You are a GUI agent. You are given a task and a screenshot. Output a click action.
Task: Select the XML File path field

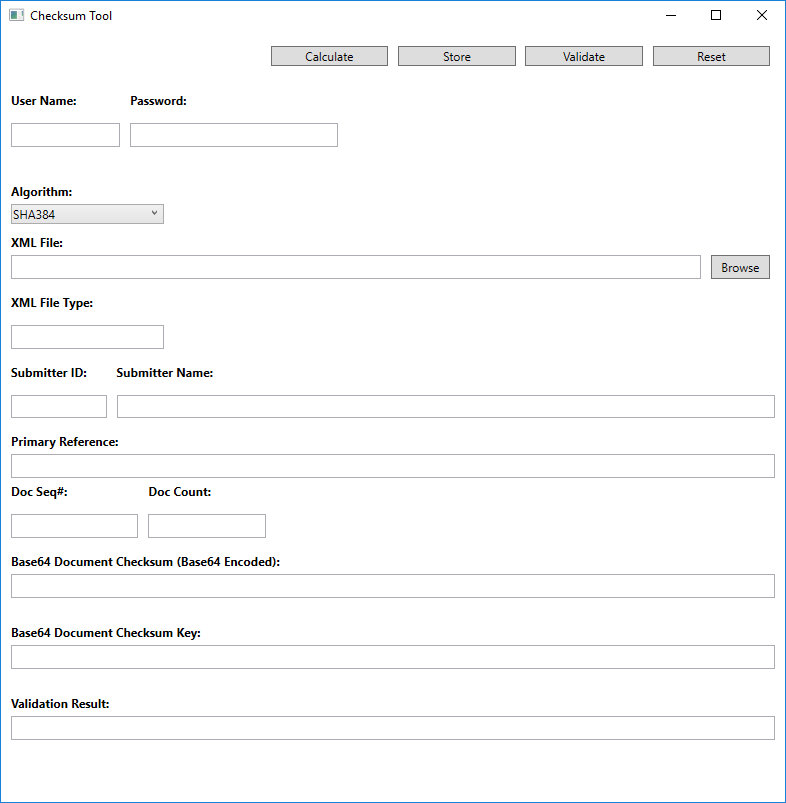tap(355, 267)
